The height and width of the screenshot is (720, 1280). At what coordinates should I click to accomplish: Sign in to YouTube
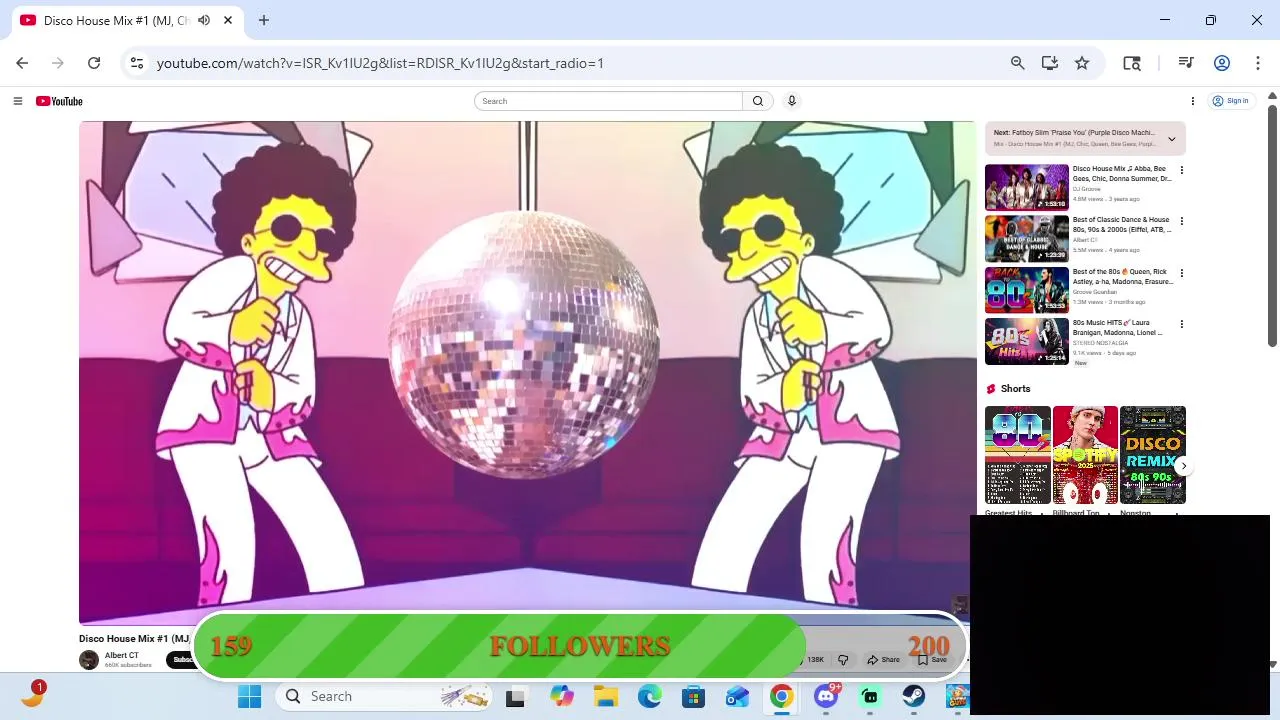(x=1231, y=101)
